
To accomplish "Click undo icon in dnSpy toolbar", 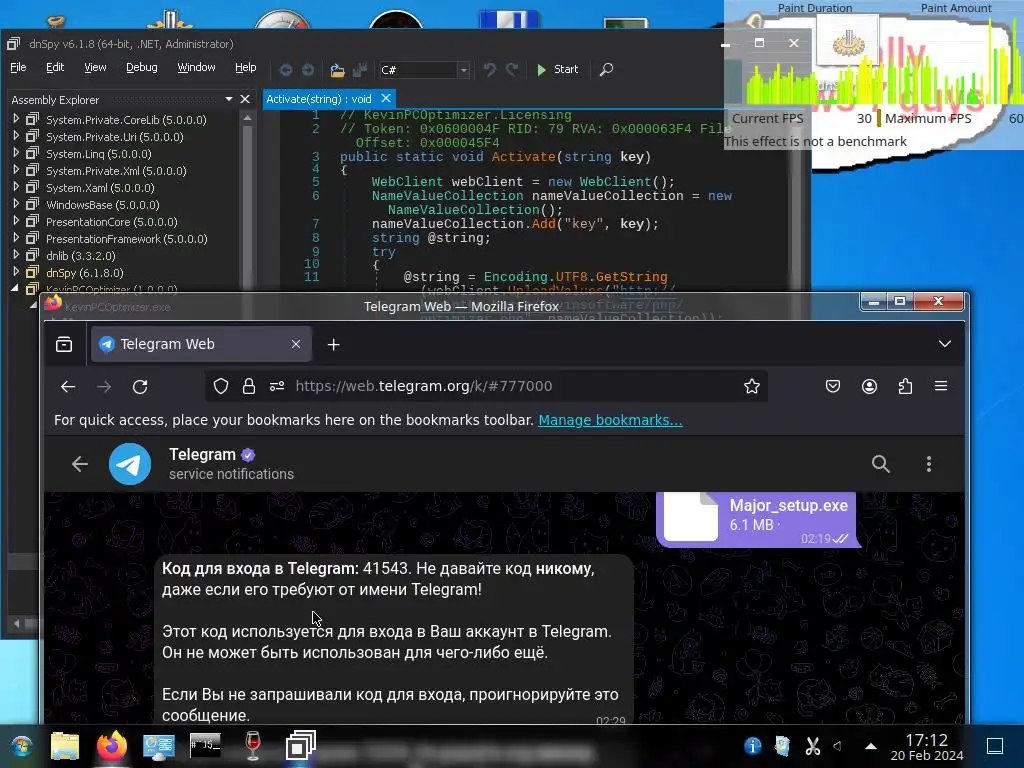I will coord(489,69).
